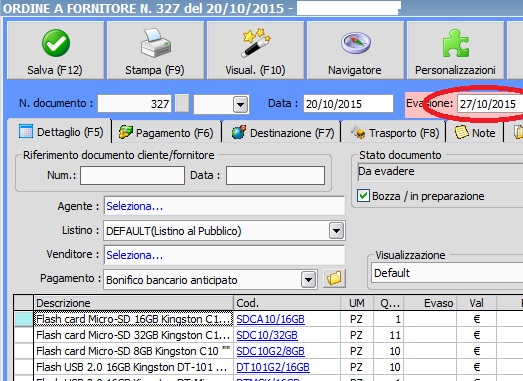Viewport: 523px width, 381px height.
Task: Click the Evasione date field 27/10/2015
Action: point(490,104)
